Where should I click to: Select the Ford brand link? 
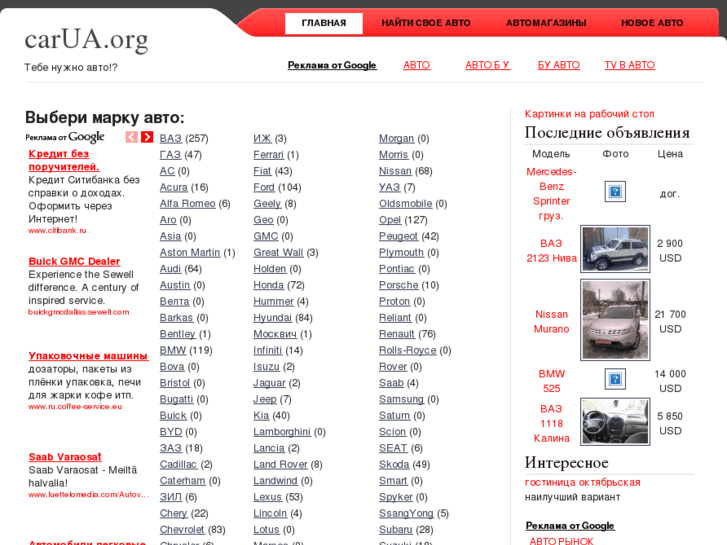264,187
